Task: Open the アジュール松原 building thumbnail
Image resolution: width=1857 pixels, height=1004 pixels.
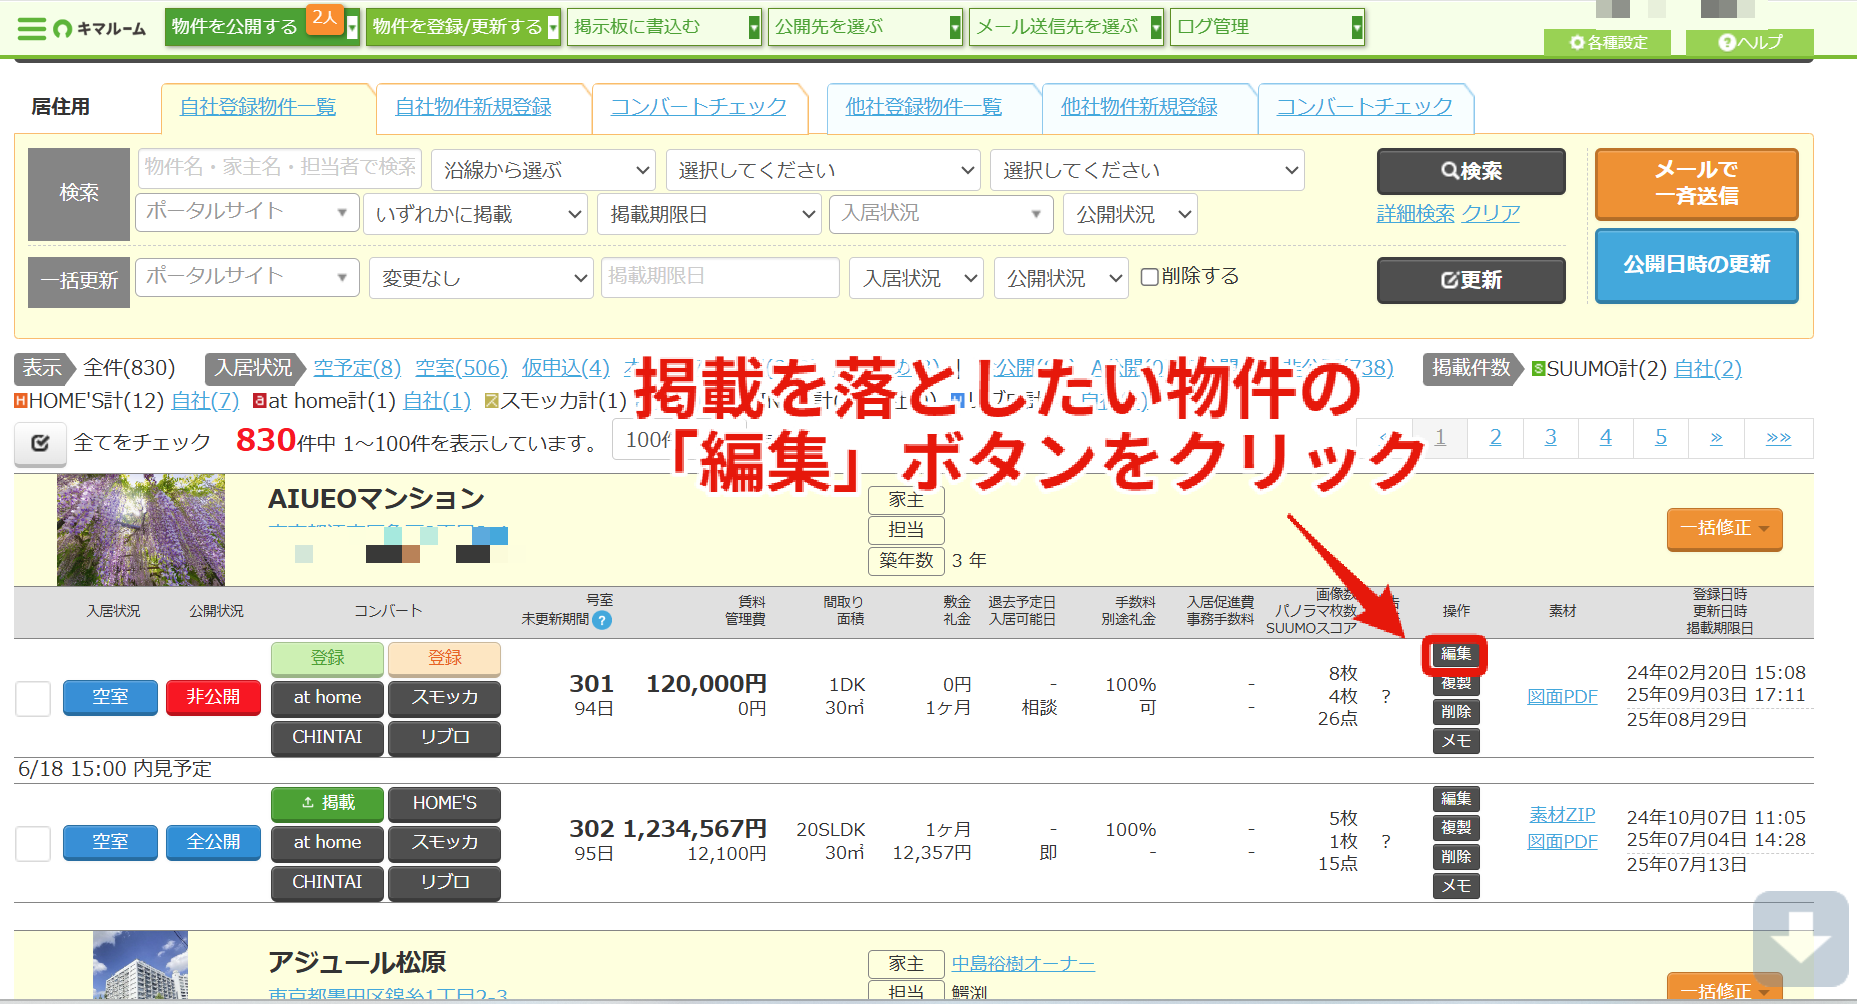Action: 140,965
